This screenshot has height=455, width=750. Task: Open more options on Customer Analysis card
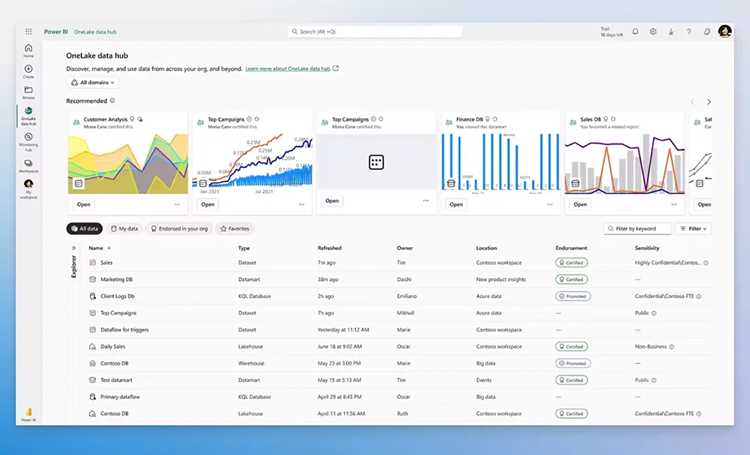(177, 204)
